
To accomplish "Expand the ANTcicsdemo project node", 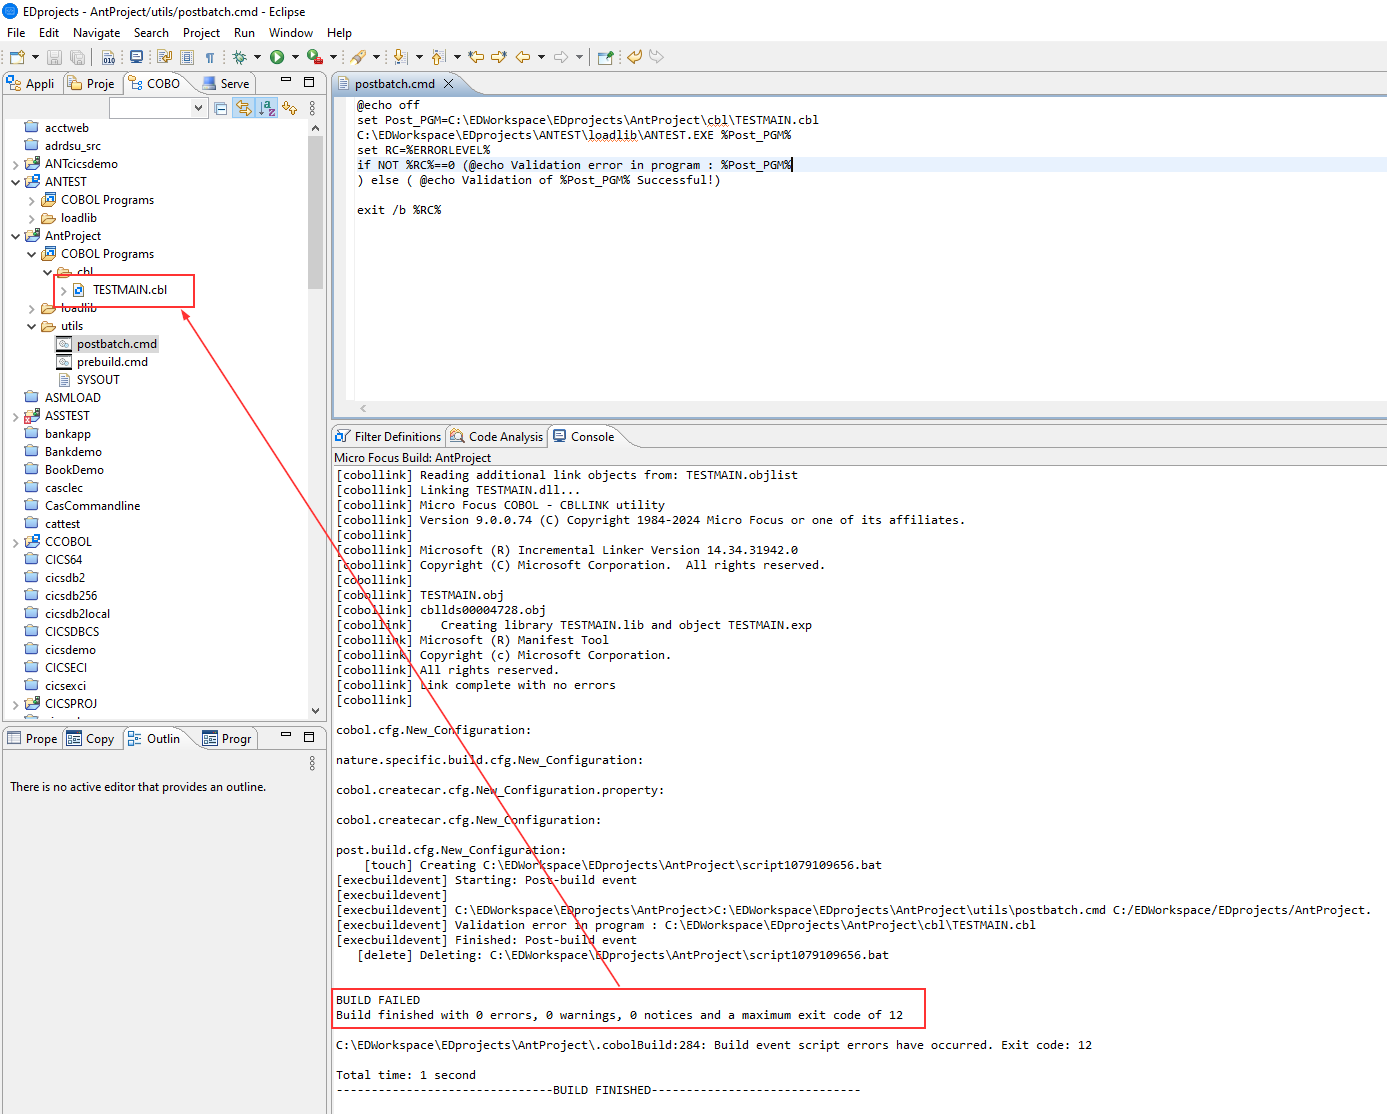I will click(x=15, y=164).
